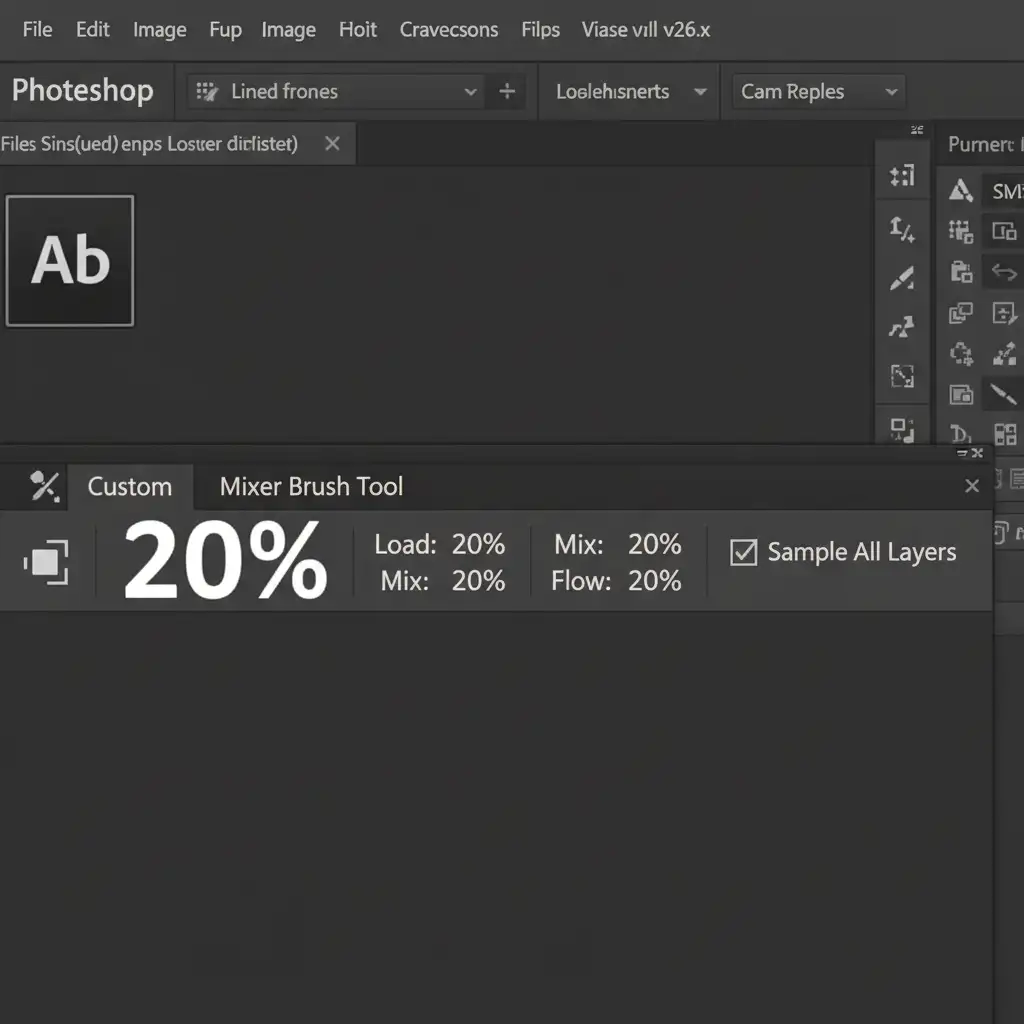Open the Cam Reples dropdown
1024x1024 pixels.
890,92
